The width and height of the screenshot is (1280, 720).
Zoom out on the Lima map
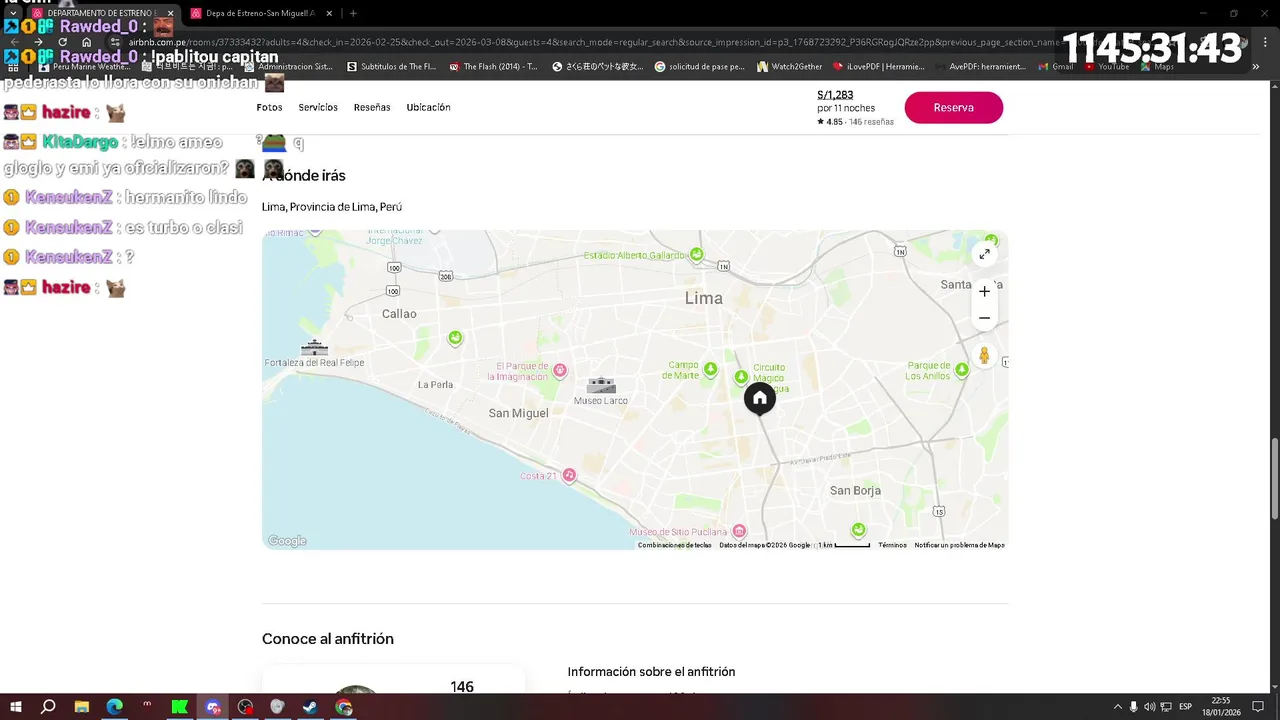pyautogui.click(x=985, y=318)
